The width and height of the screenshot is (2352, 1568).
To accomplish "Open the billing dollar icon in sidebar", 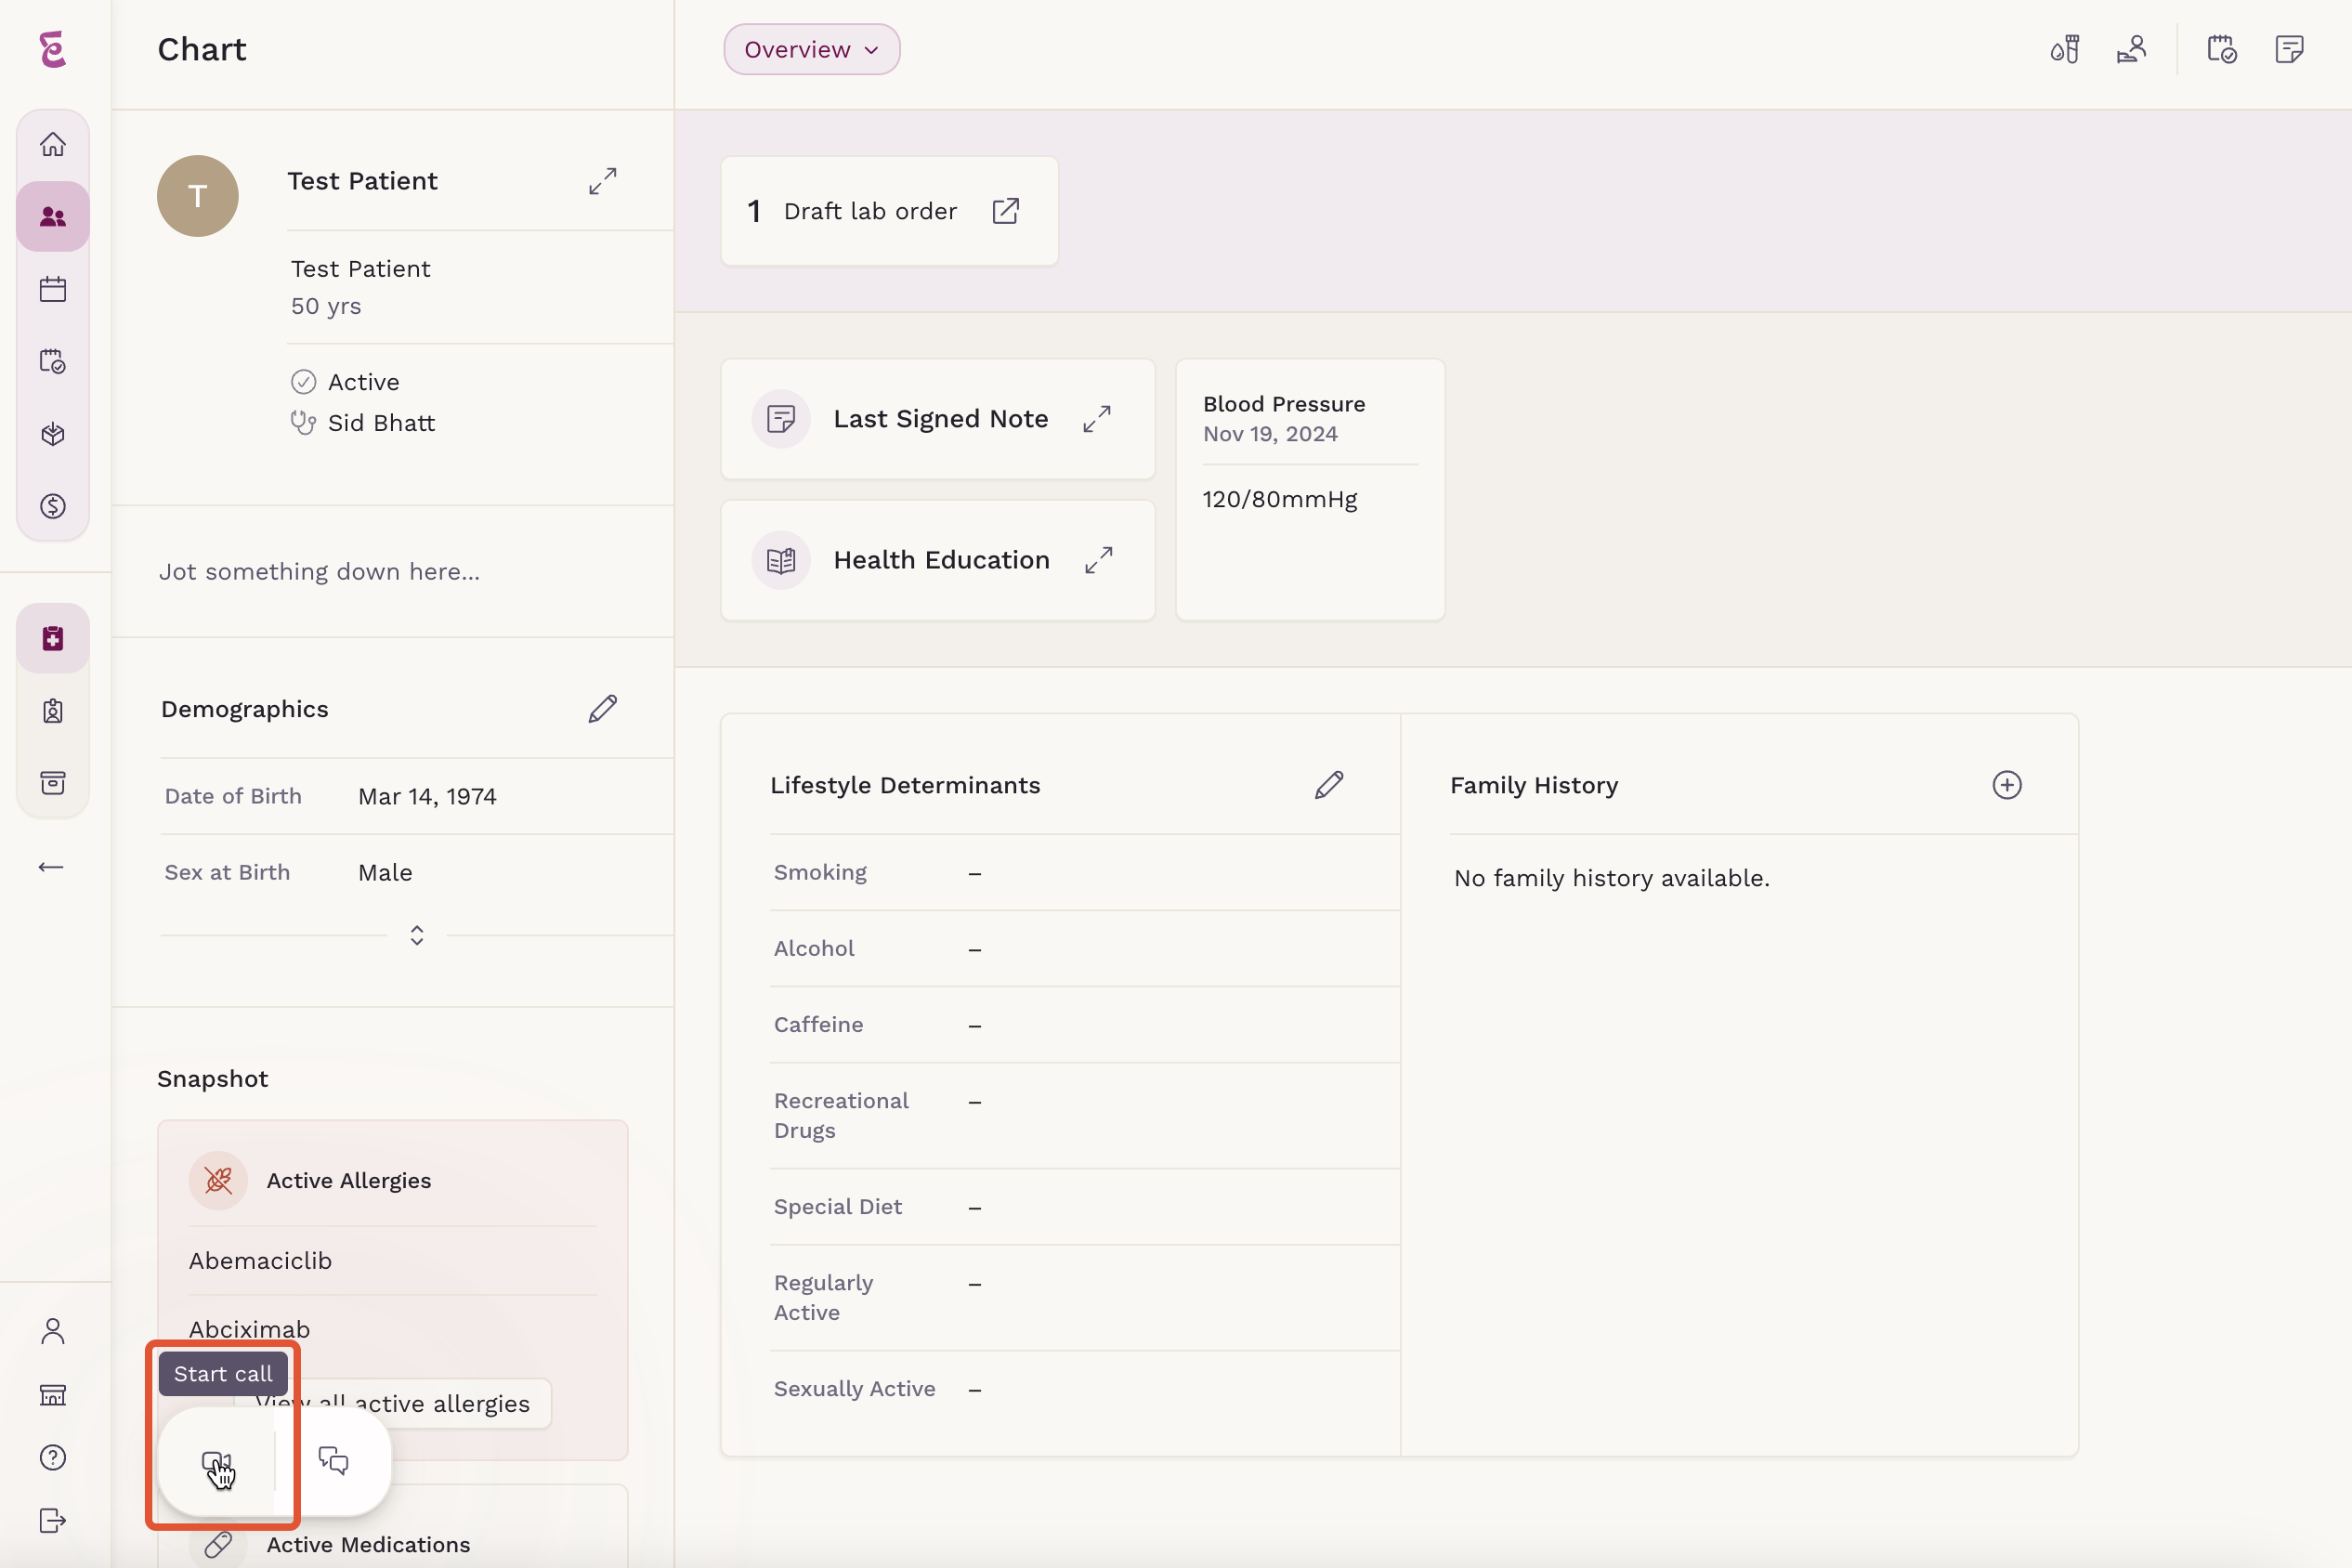I will coord(53,506).
